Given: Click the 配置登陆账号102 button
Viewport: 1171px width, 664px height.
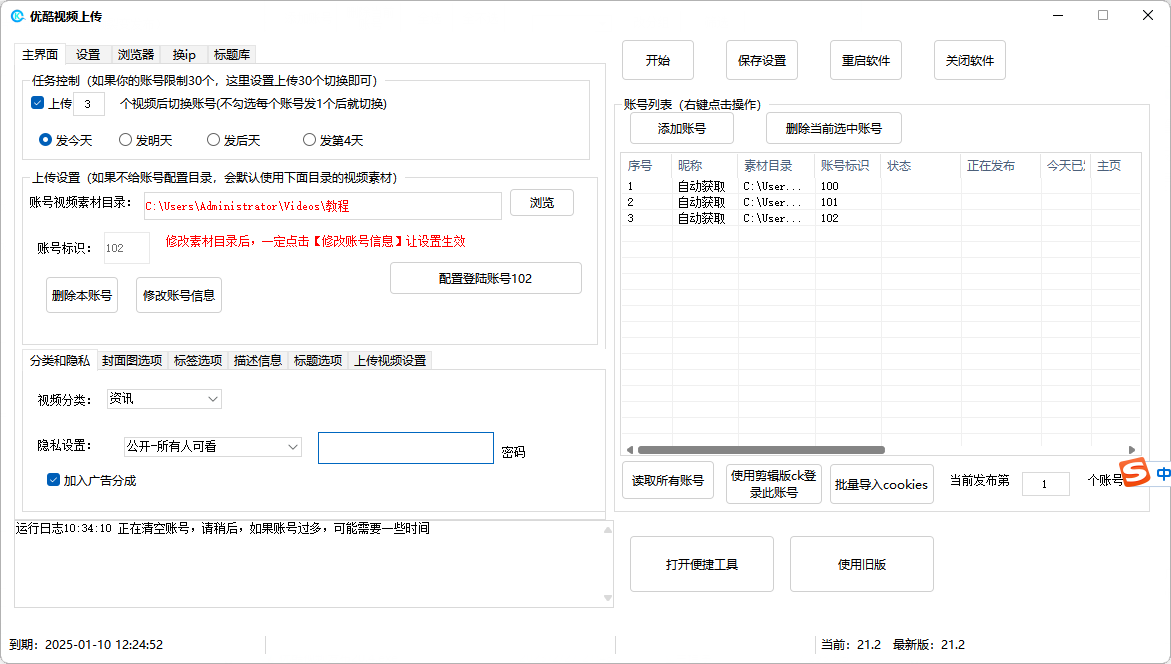Looking at the screenshot, I should coord(485,279).
